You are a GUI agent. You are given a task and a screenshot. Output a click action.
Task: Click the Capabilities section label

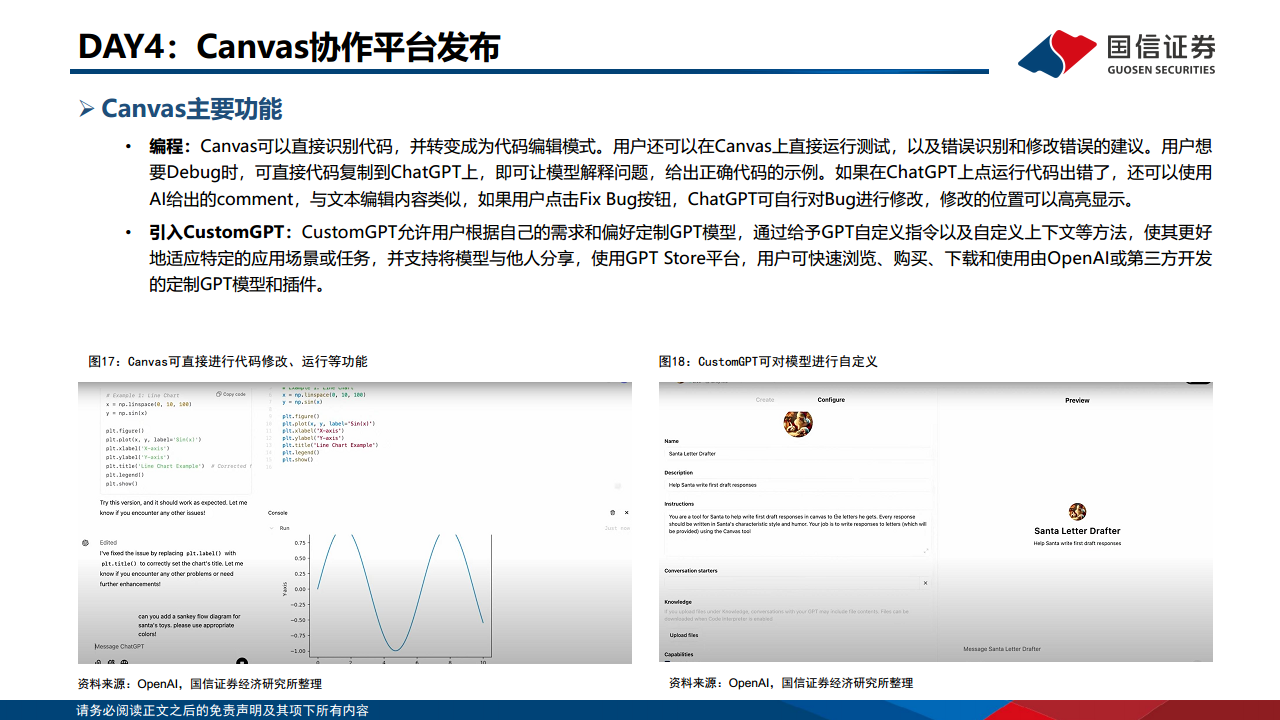(680, 655)
